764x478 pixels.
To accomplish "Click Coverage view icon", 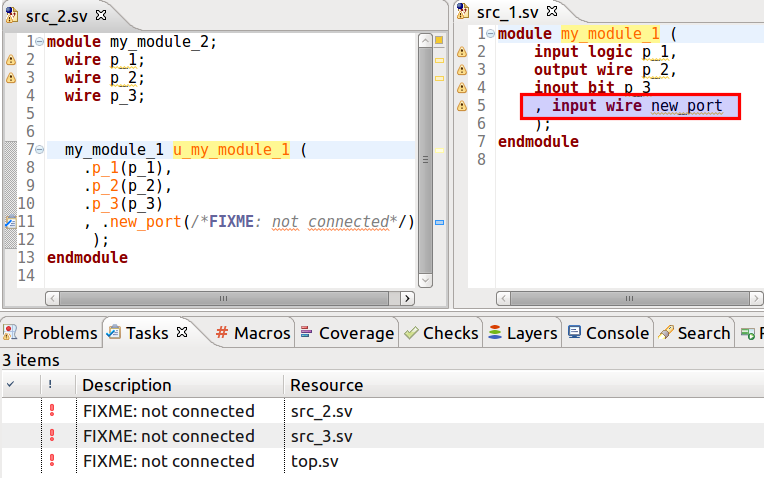I will pyautogui.click(x=306, y=332).
